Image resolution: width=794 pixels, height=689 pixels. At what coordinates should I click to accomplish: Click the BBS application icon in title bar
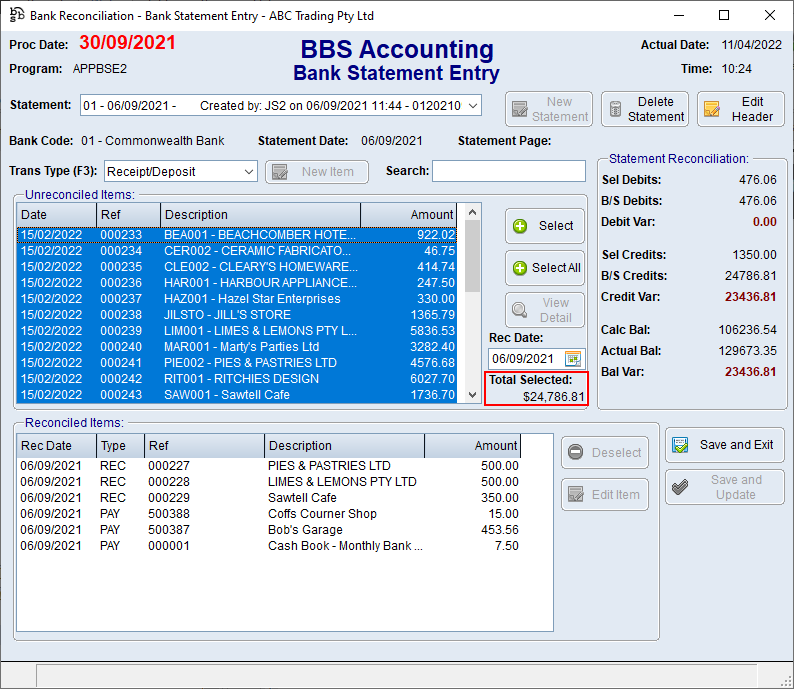point(16,15)
